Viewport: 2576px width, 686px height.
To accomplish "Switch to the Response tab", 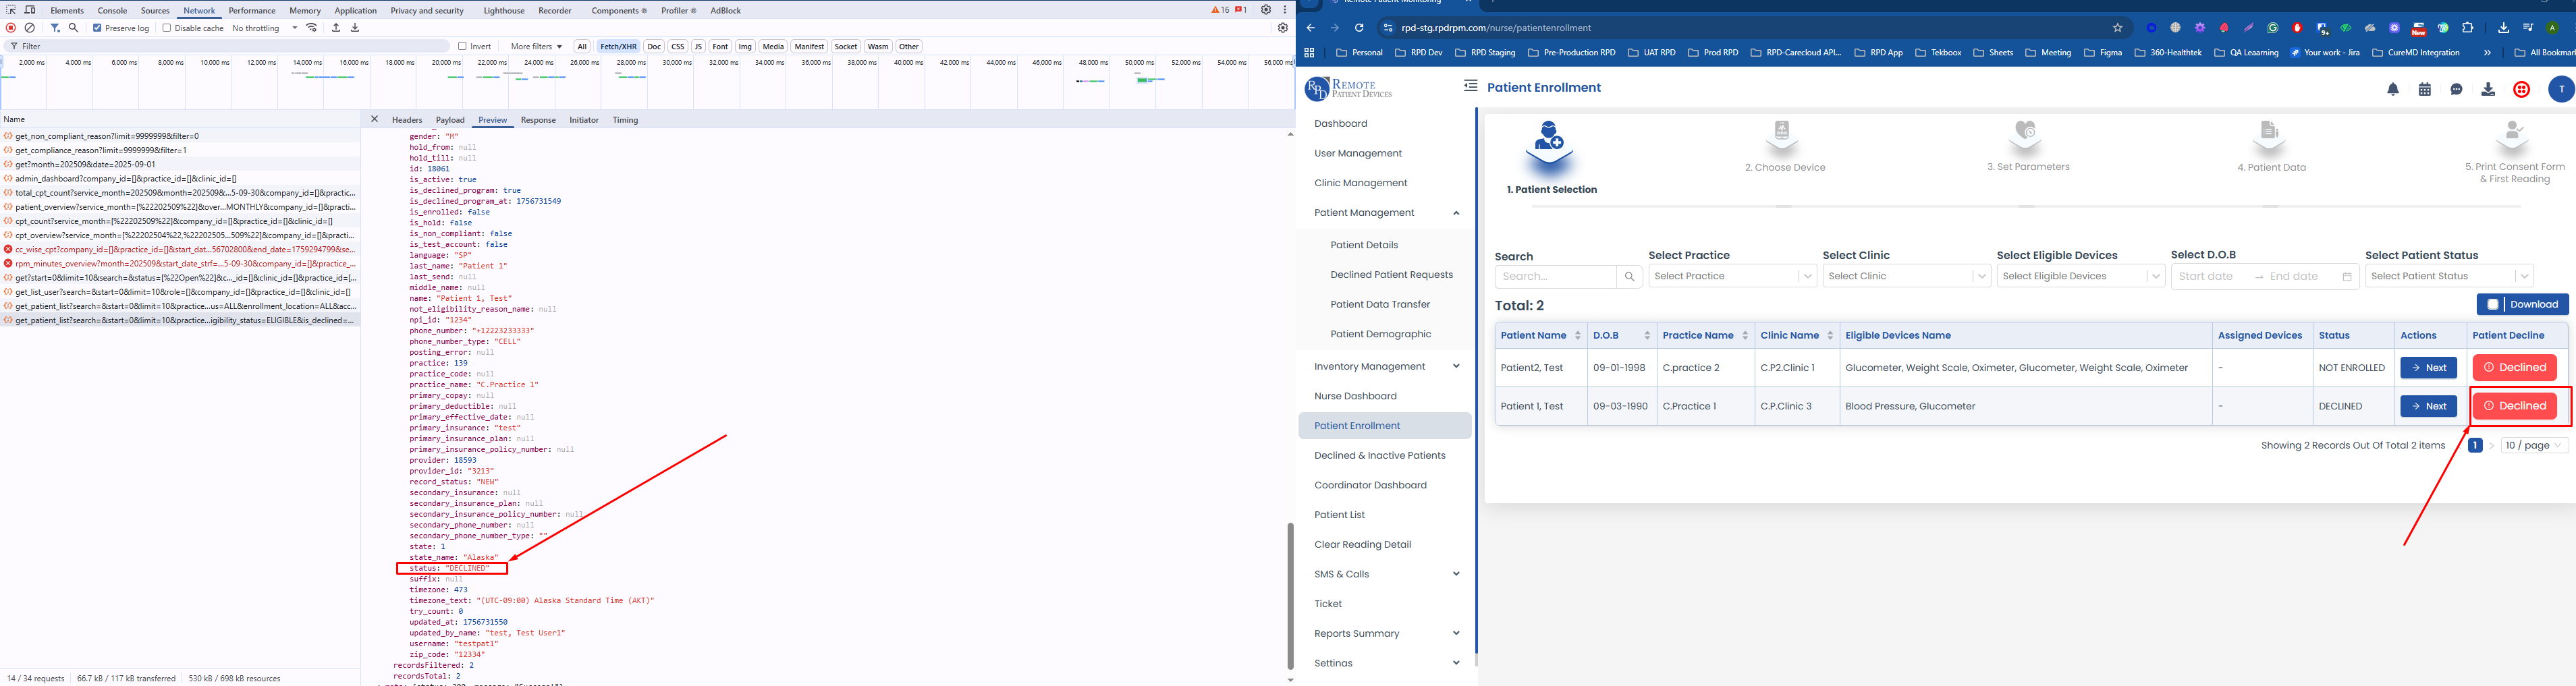I will tap(538, 120).
